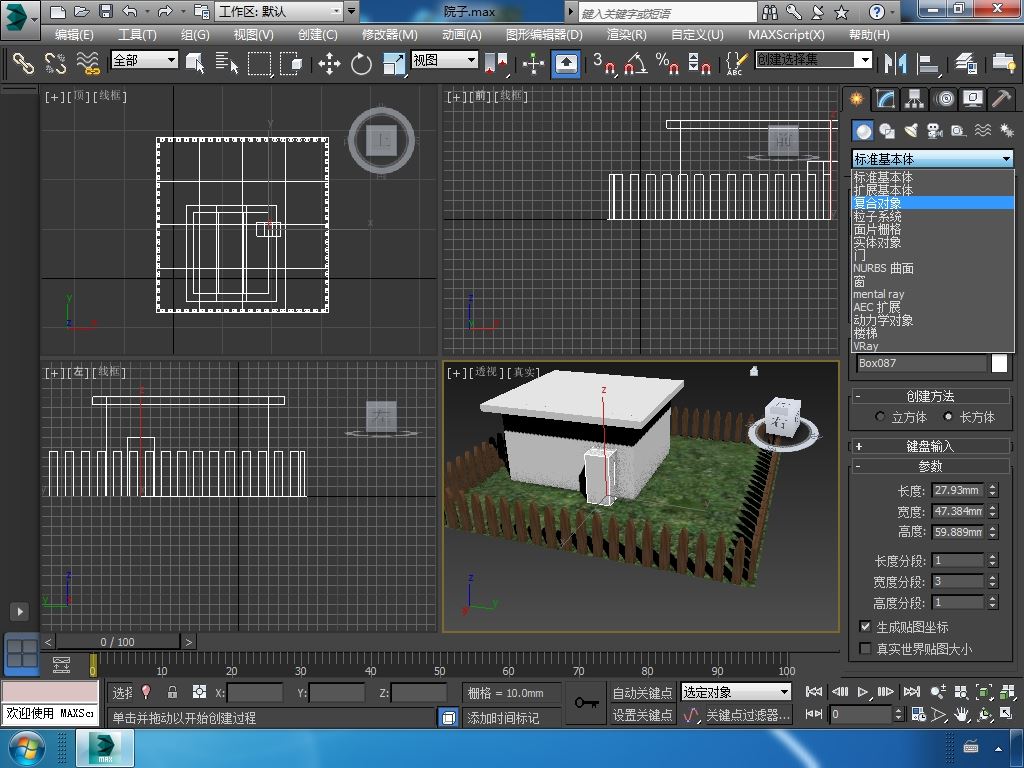Screen dimensions: 1024x768
Task: Open the Layer Manager icon
Action: pyautogui.click(x=965, y=63)
